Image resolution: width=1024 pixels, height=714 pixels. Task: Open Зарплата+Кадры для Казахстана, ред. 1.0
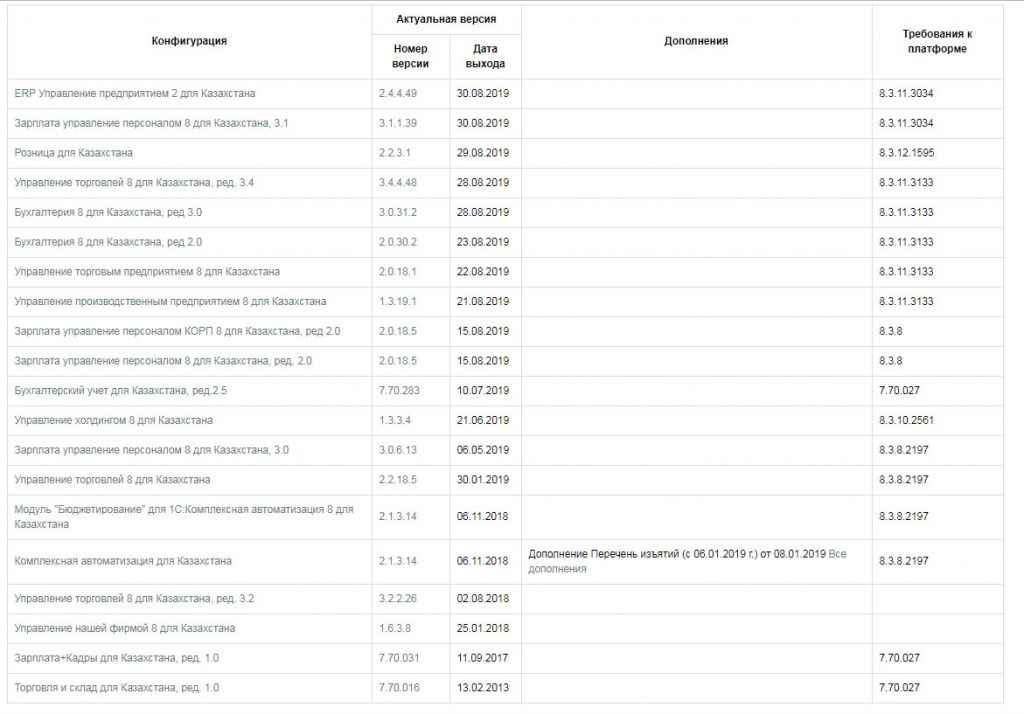[116, 658]
